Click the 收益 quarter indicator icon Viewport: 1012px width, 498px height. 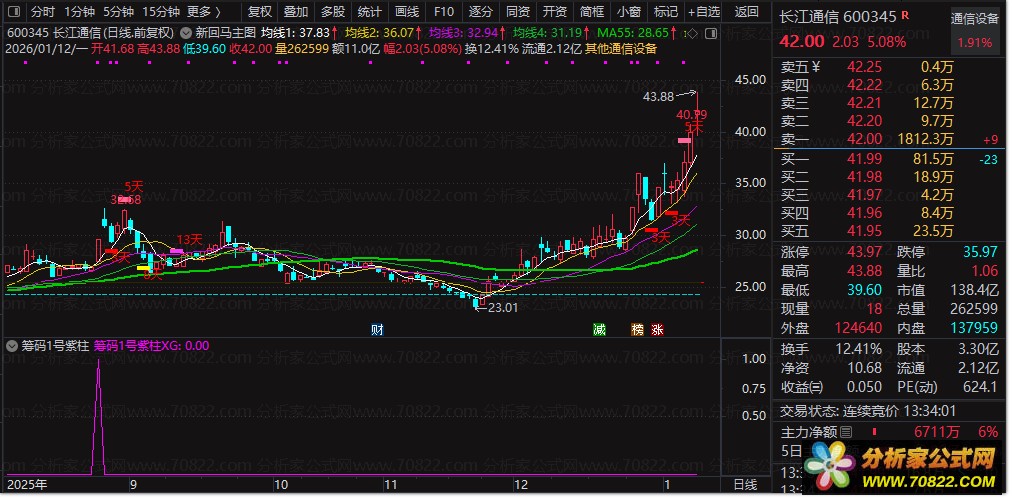pyautogui.click(x=817, y=387)
